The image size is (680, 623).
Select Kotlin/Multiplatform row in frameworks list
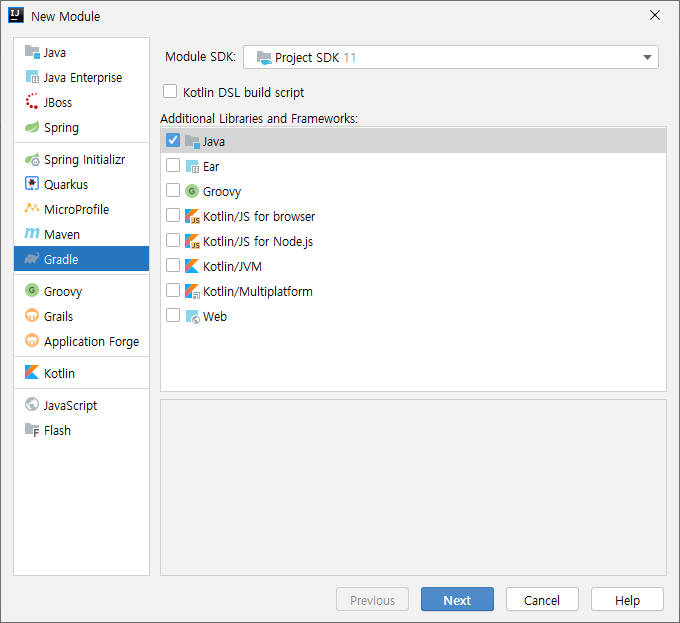pos(257,291)
